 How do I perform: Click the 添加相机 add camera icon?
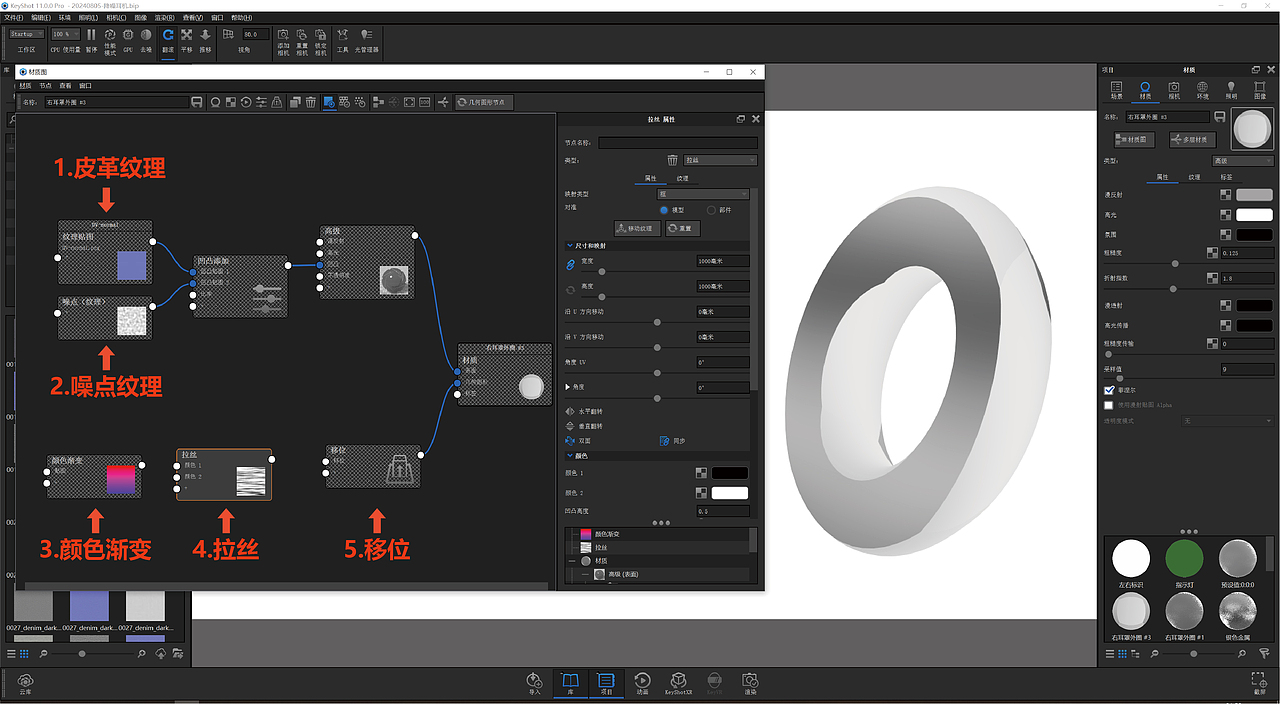click(x=284, y=35)
